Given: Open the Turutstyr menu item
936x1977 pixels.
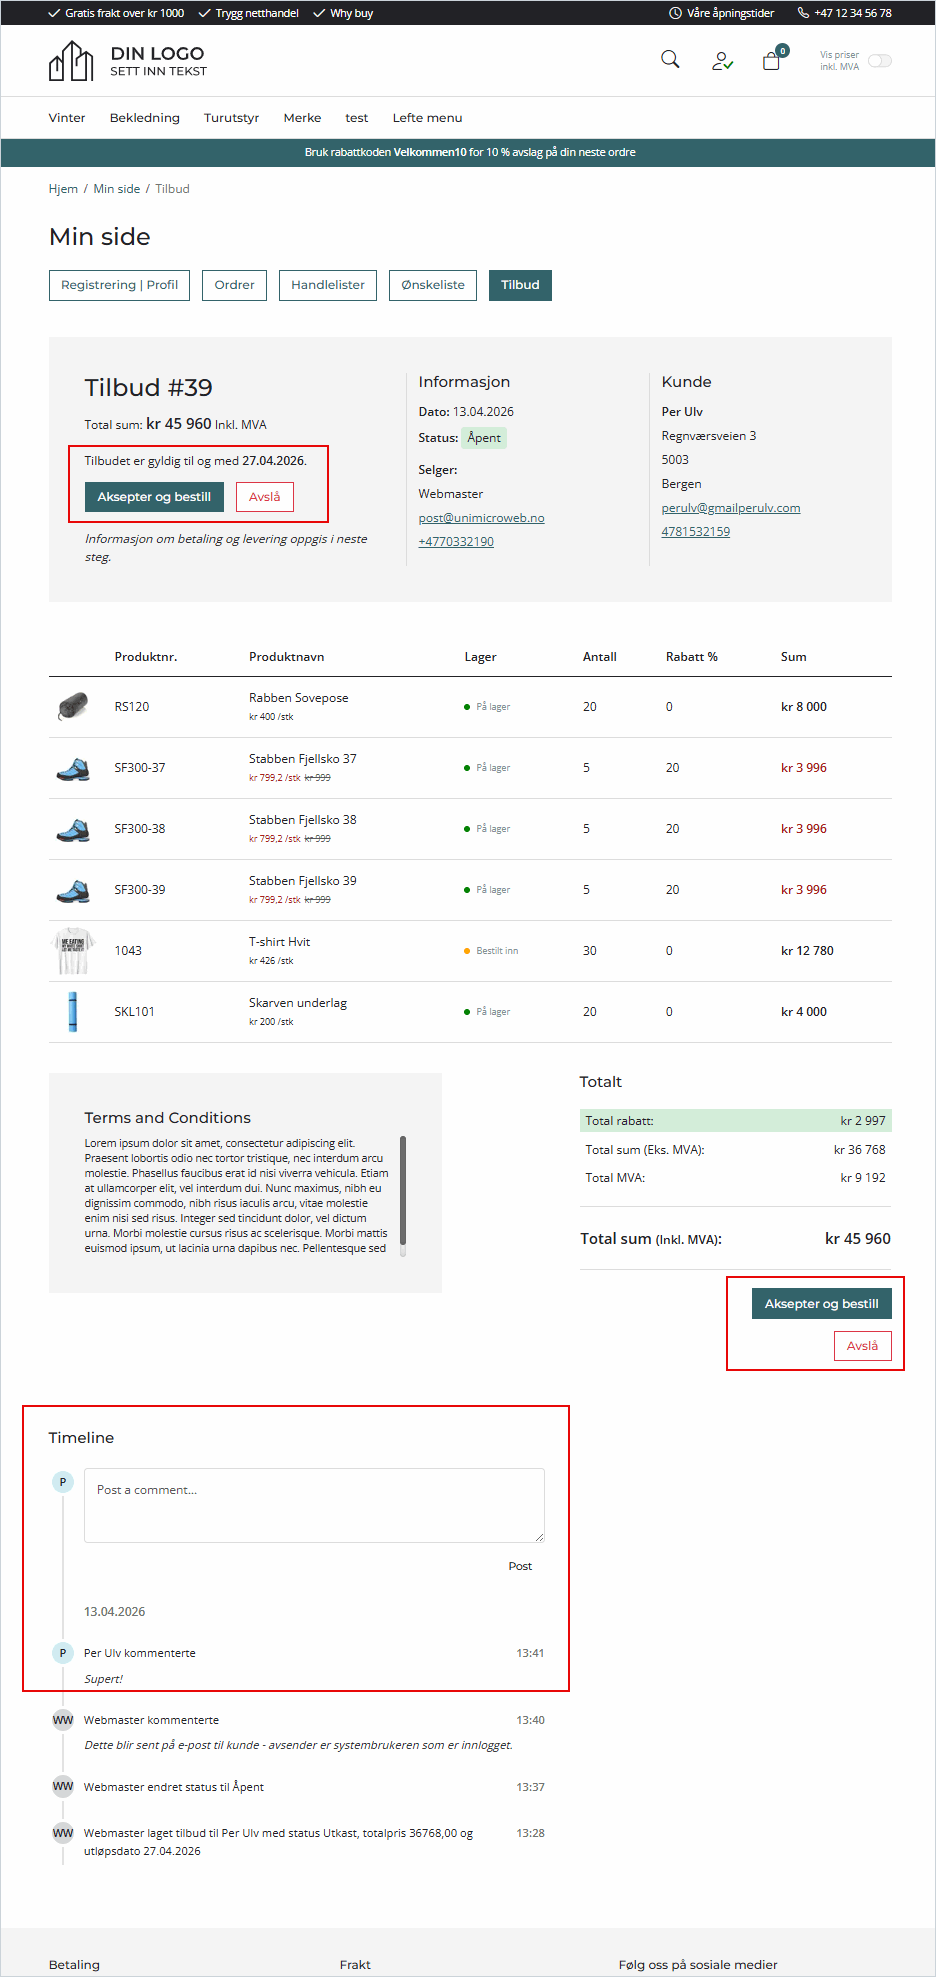Looking at the screenshot, I should click(x=231, y=118).
